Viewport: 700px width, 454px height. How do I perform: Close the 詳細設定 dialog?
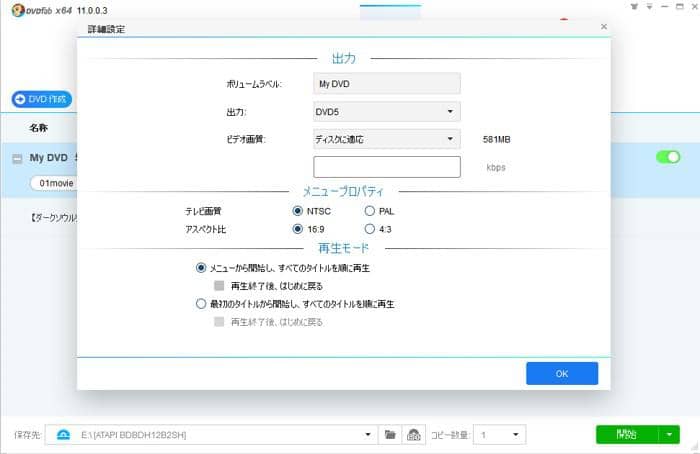[x=603, y=27]
